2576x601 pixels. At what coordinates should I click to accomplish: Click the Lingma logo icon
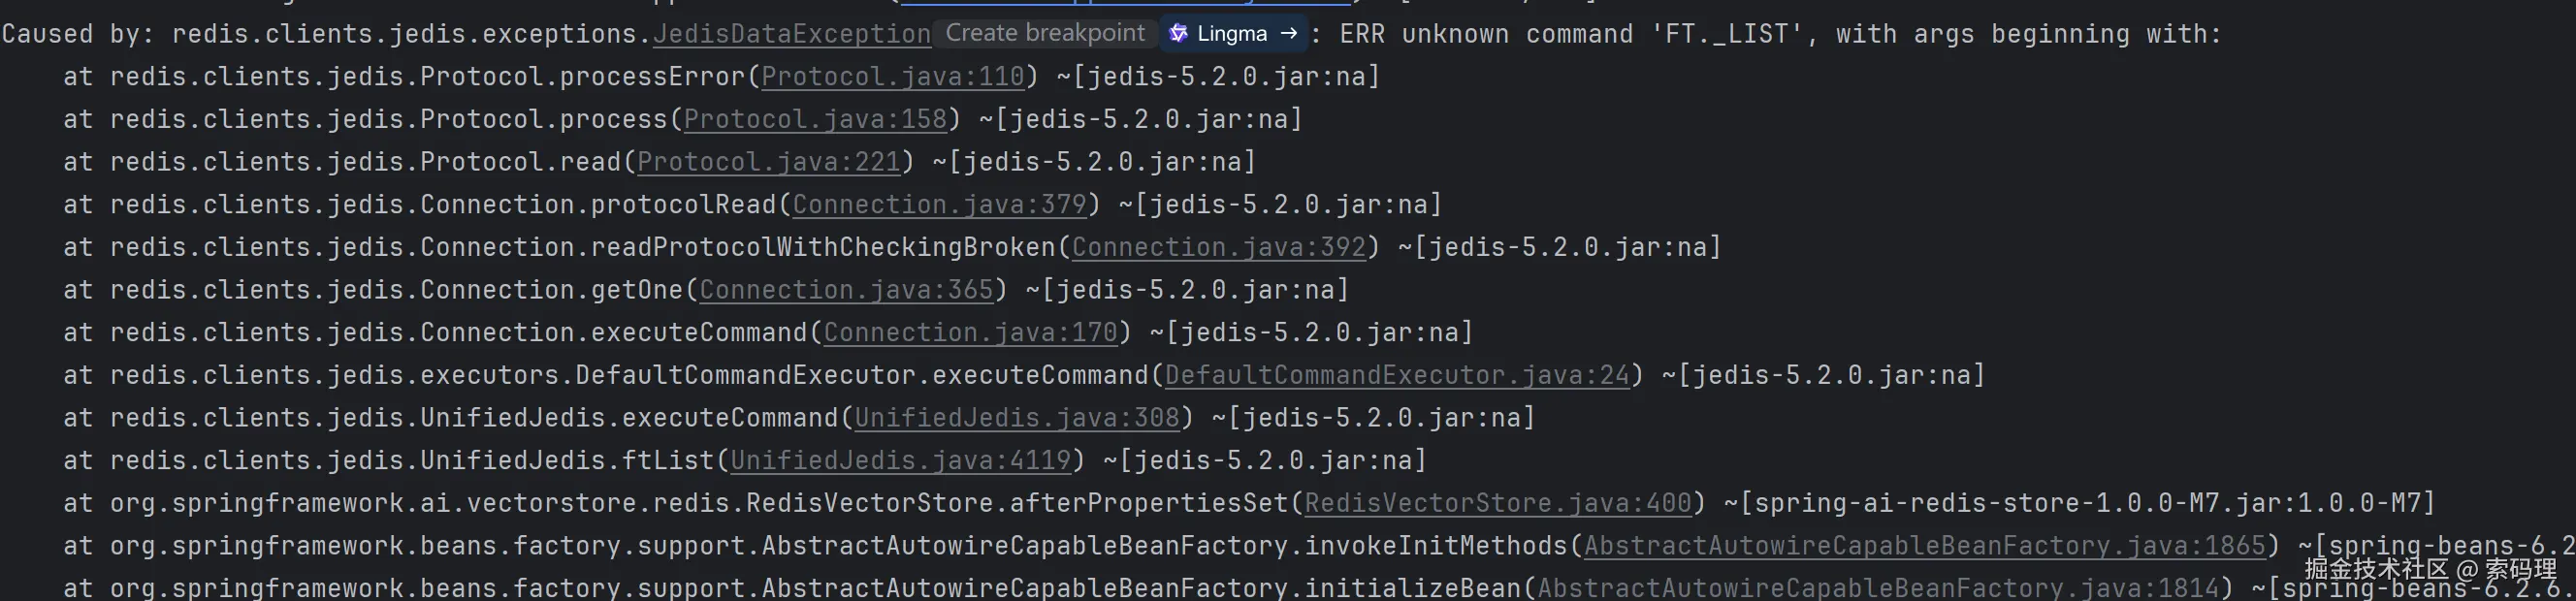[x=1179, y=33]
